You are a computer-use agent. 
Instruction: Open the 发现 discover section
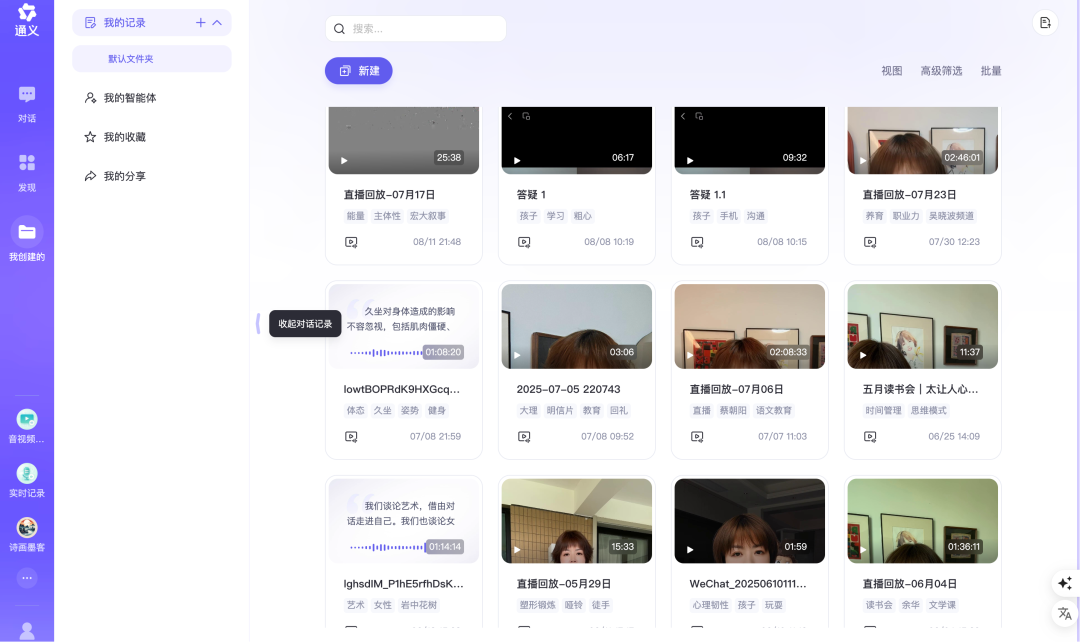coord(27,173)
